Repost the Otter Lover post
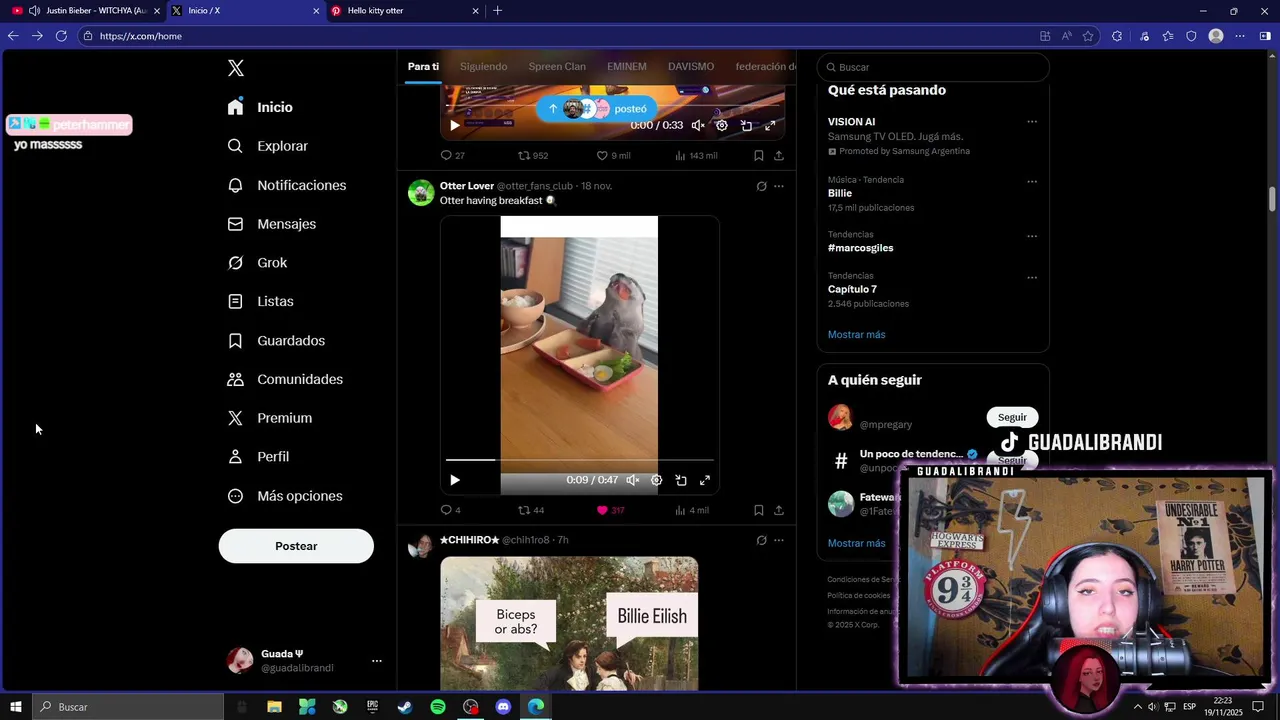Viewport: 1280px width, 720px height. click(531, 510)
